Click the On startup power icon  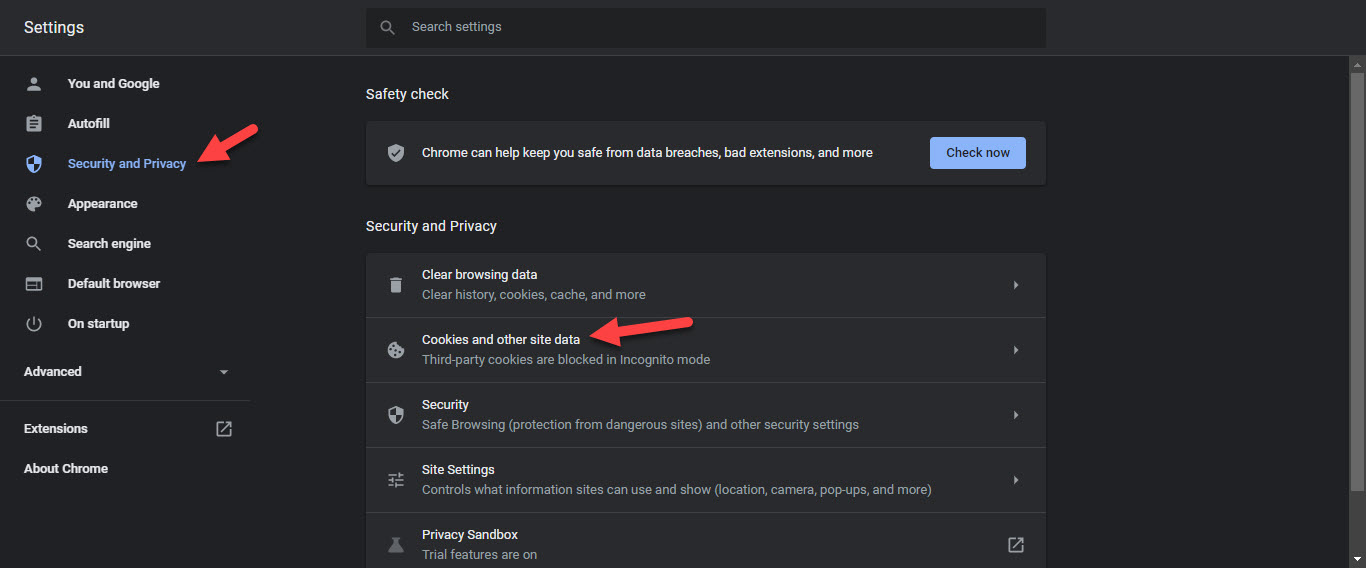click(34, 324)
